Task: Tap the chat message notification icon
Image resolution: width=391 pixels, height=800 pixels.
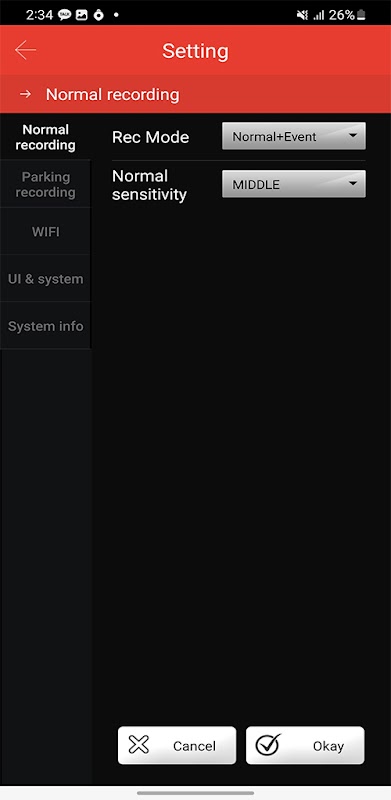Action: [x=64, y=15]
